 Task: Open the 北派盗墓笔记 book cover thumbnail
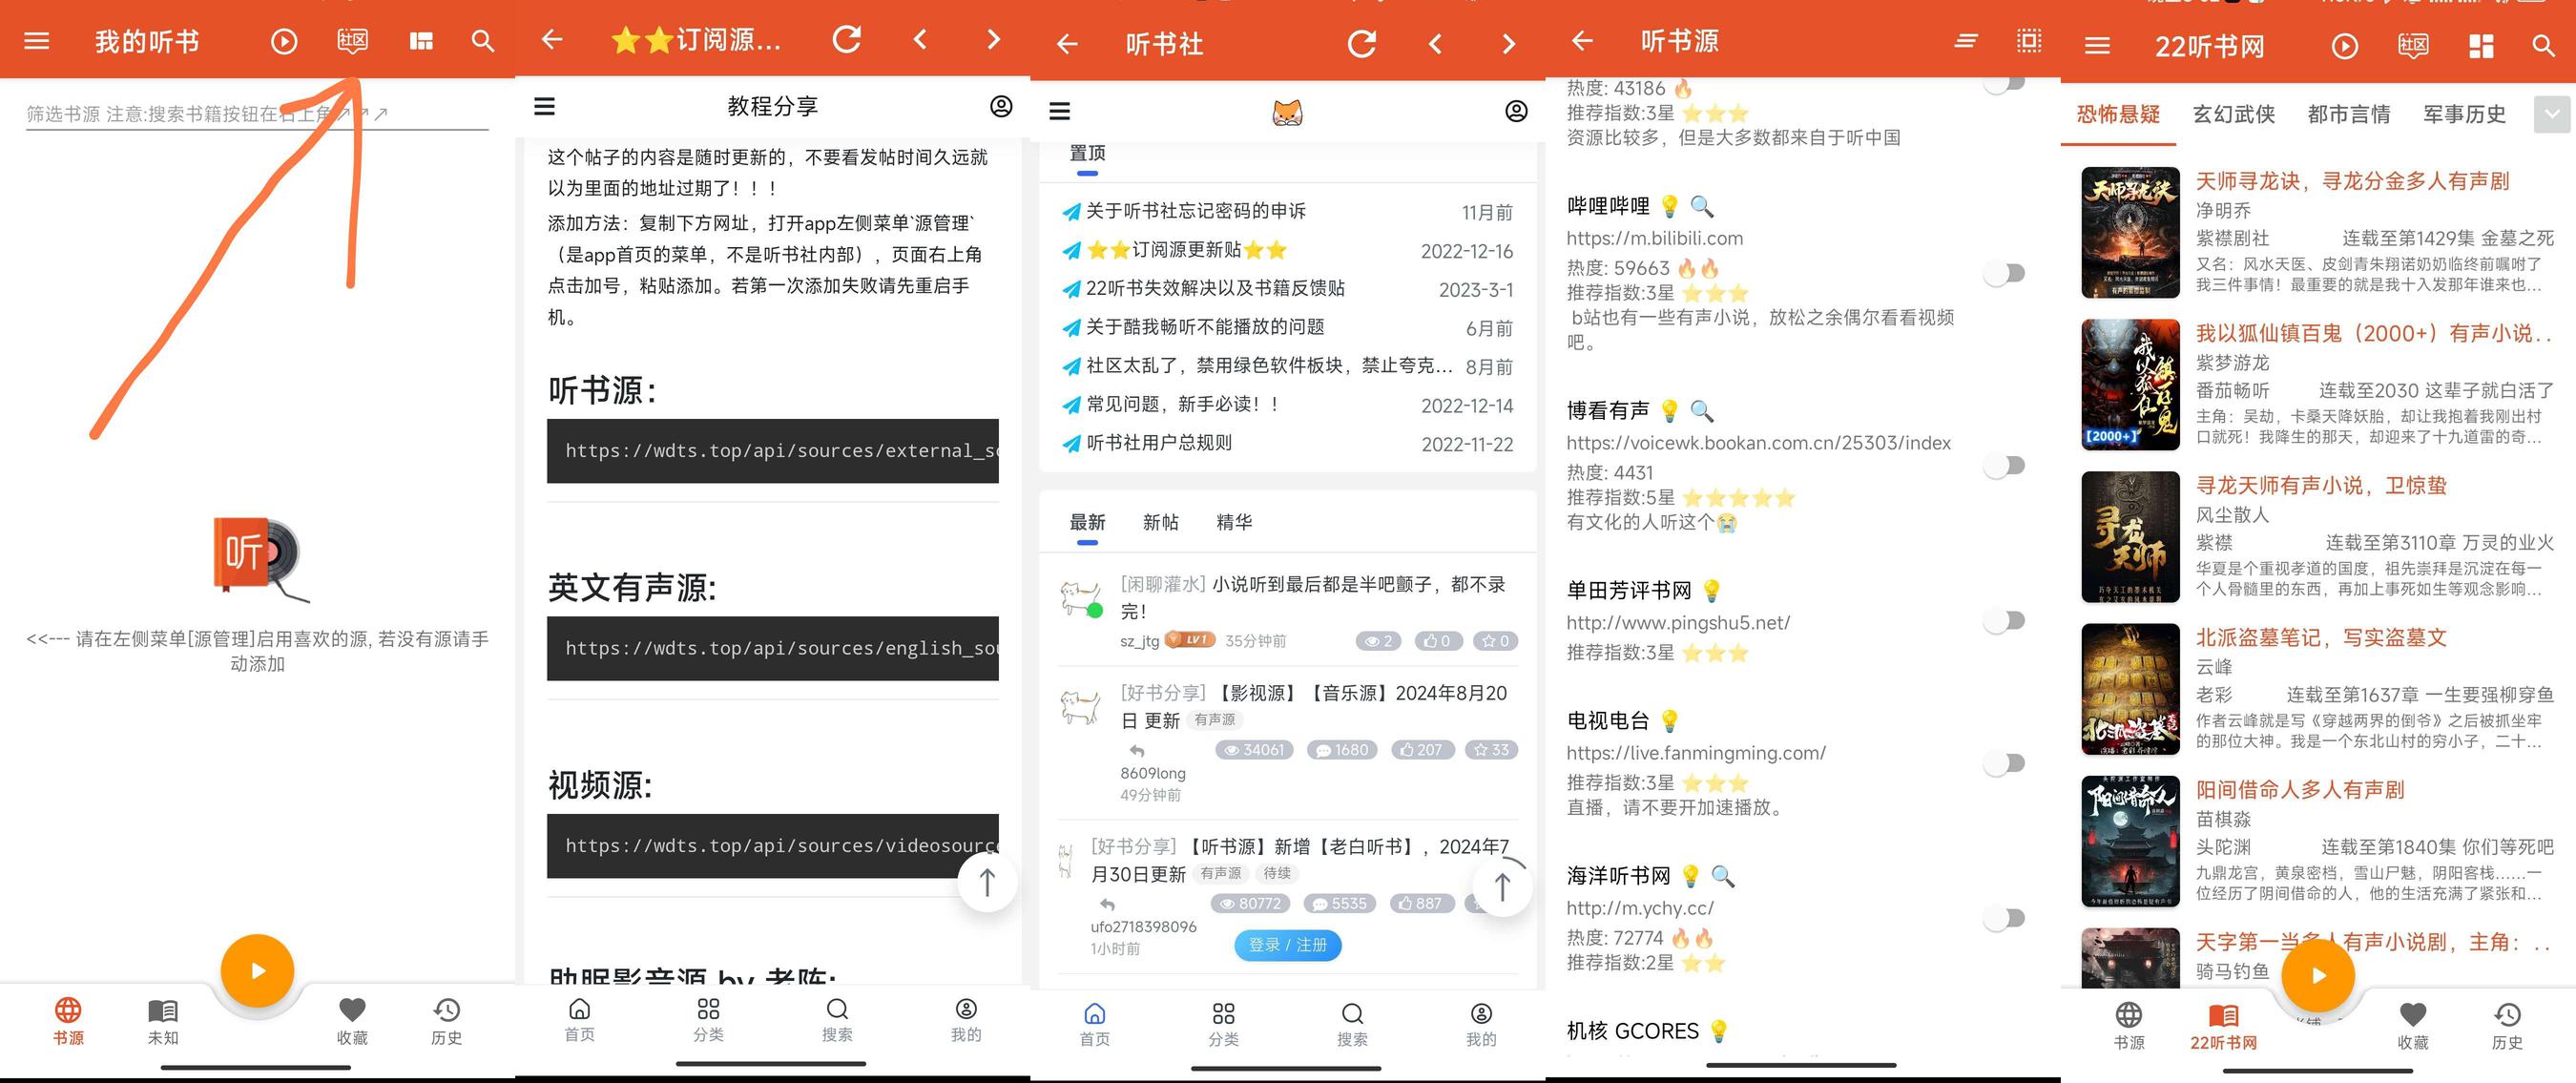tap(2130, 689)
